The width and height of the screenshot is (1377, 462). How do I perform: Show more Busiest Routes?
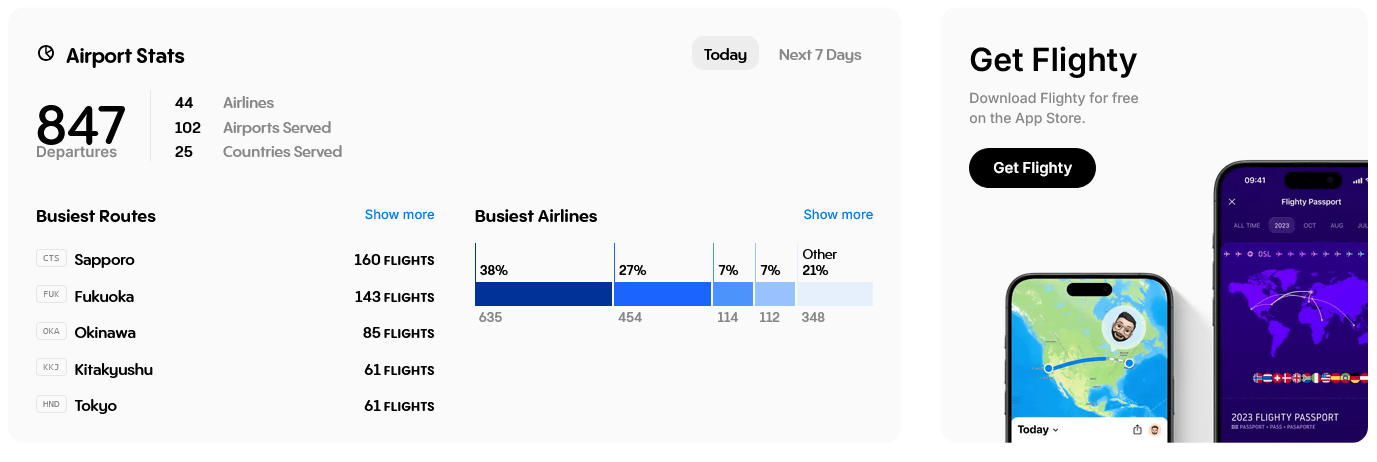click(399, 214)
